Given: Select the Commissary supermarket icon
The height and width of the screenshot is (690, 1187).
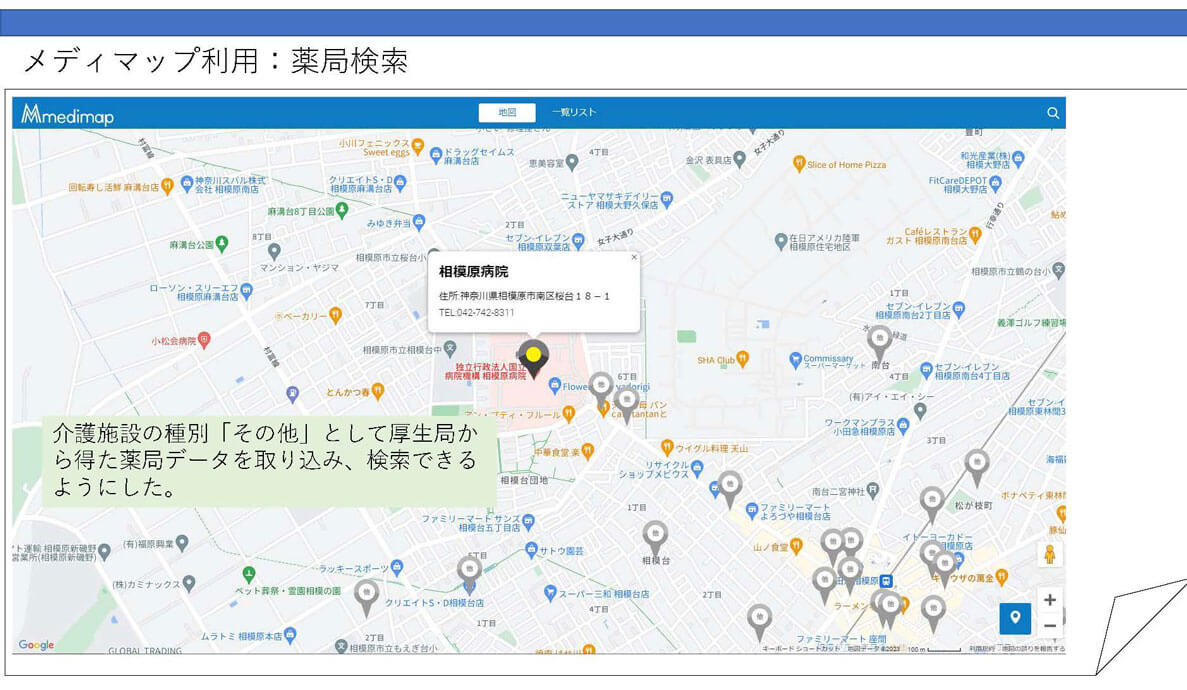Looking at the screenshot, I should (795, 359).
